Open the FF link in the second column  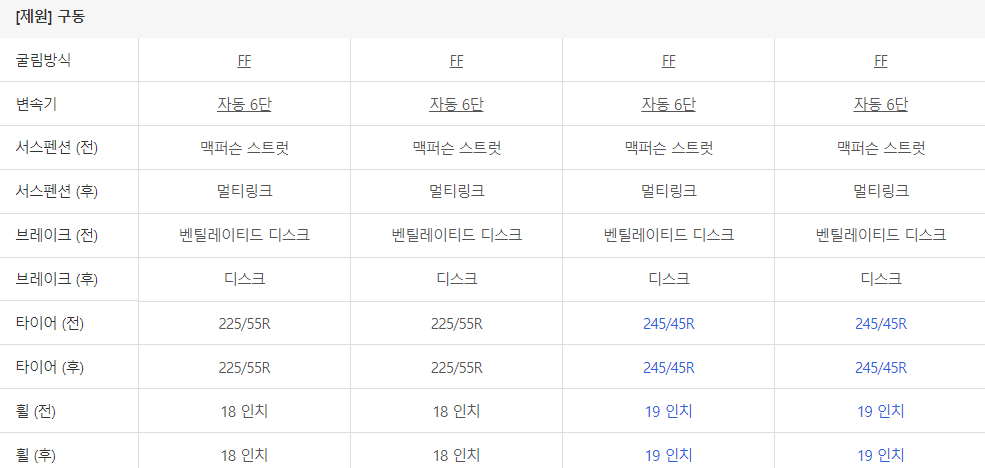[x=457, y=61]
